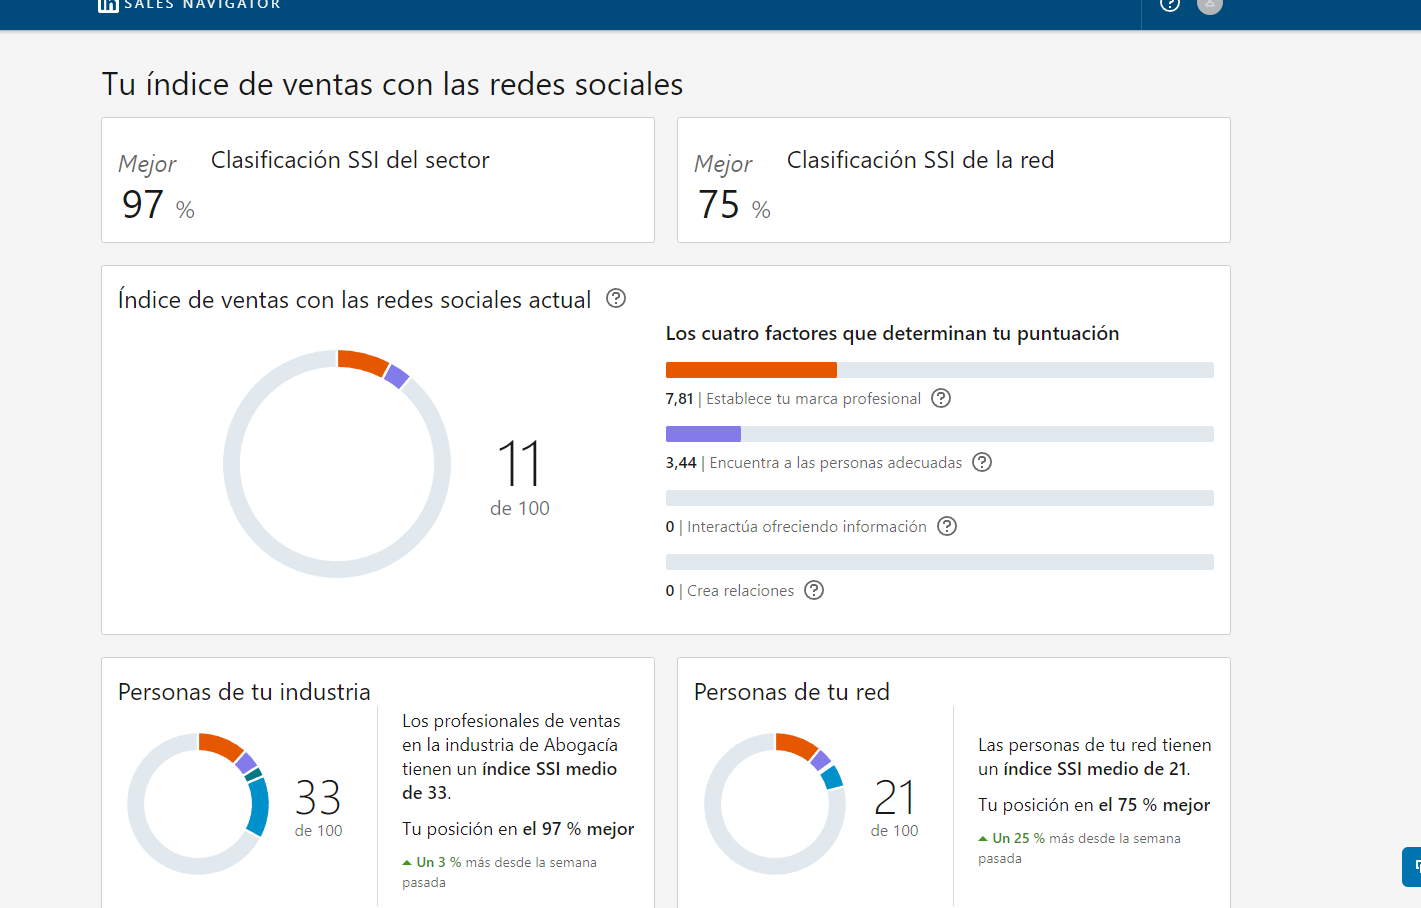Open help for 'Interactúa ofreciendo información'

(947, 526)
